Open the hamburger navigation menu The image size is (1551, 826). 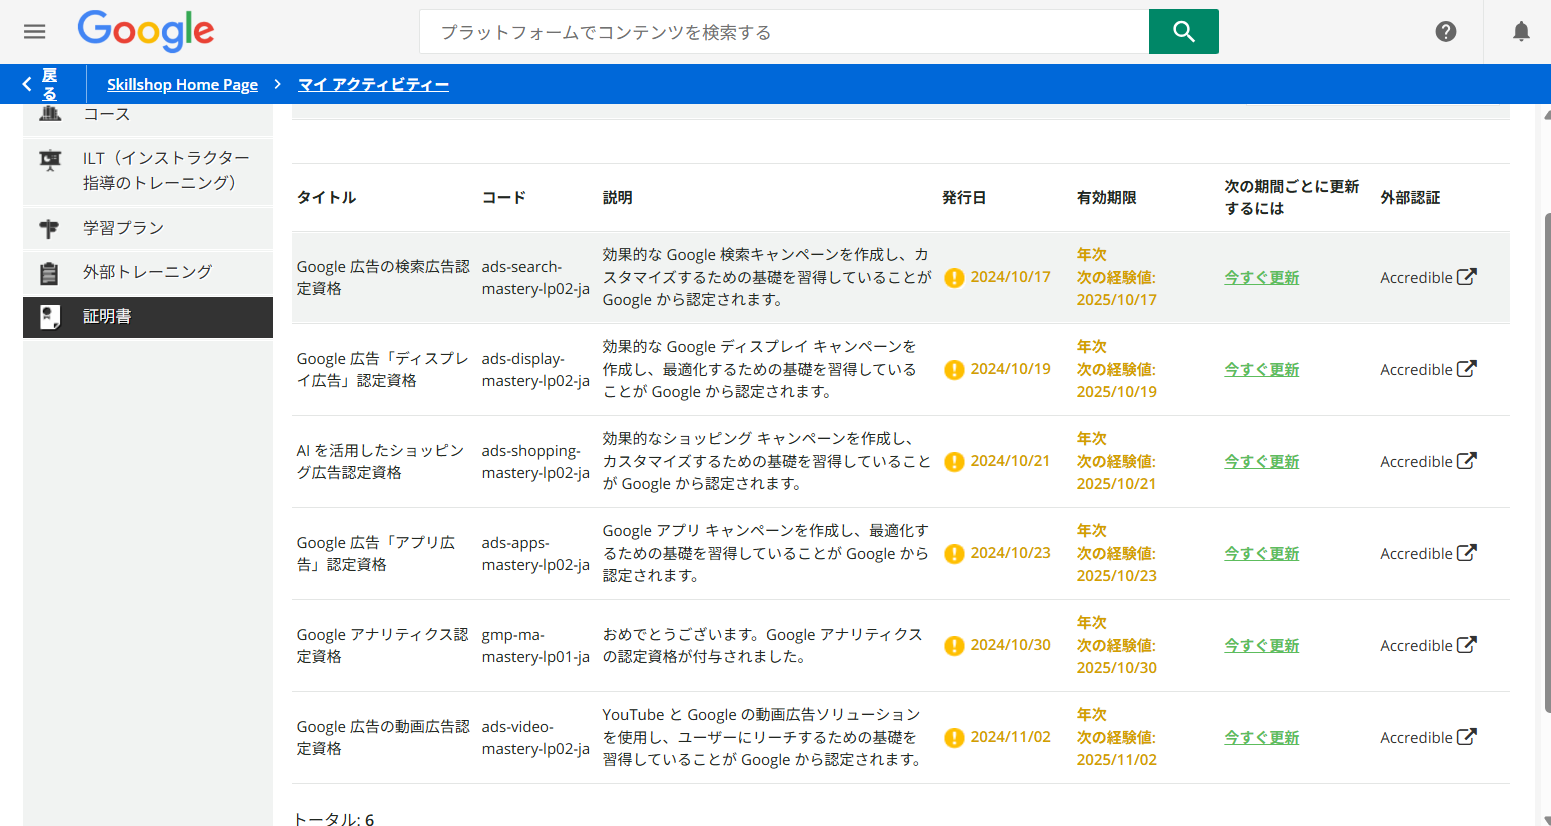(x=34, y=31)
